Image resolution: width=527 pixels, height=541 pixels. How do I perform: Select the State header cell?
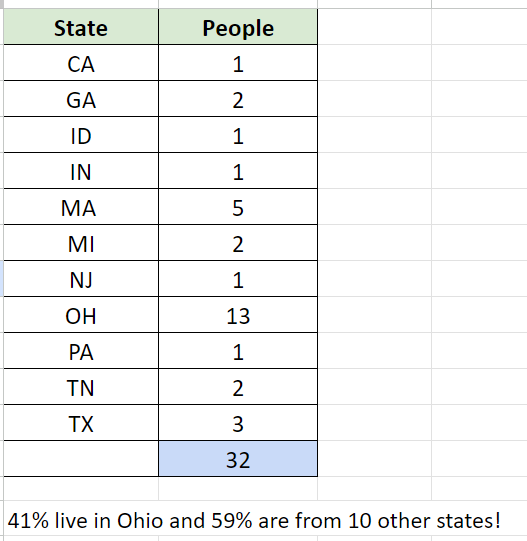81,28
